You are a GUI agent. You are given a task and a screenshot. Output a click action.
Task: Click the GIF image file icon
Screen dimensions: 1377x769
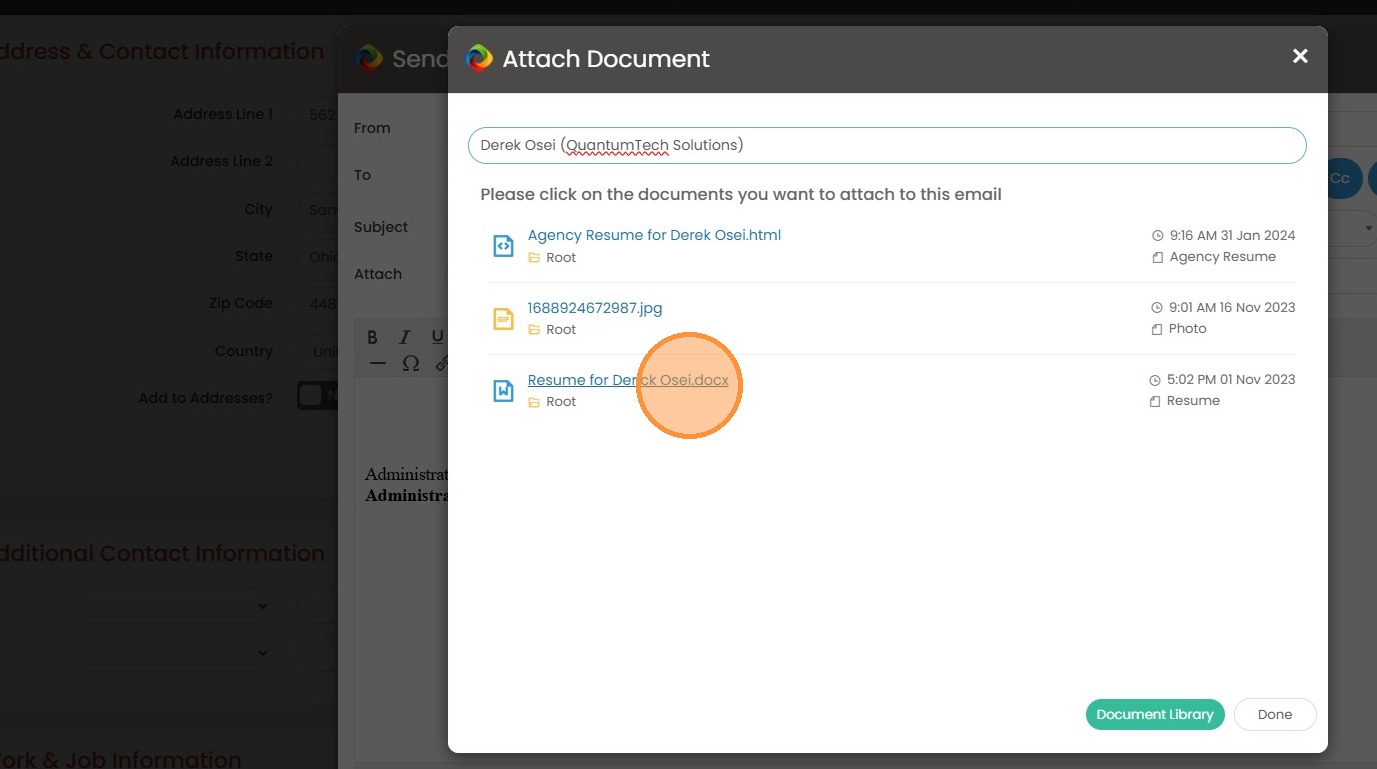[x=504, y=319]
